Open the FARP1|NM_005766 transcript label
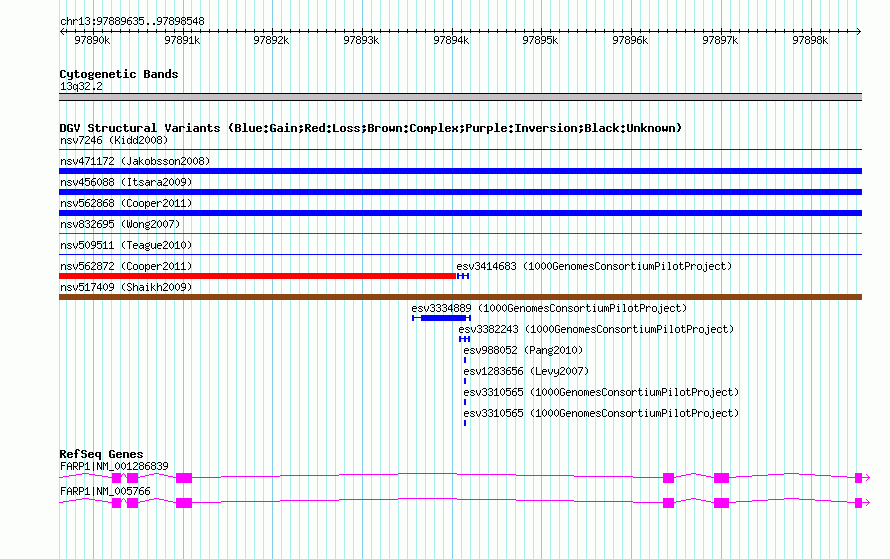This screenshot has width=890, height=559. pyautogui.click(x=105, y=491)
